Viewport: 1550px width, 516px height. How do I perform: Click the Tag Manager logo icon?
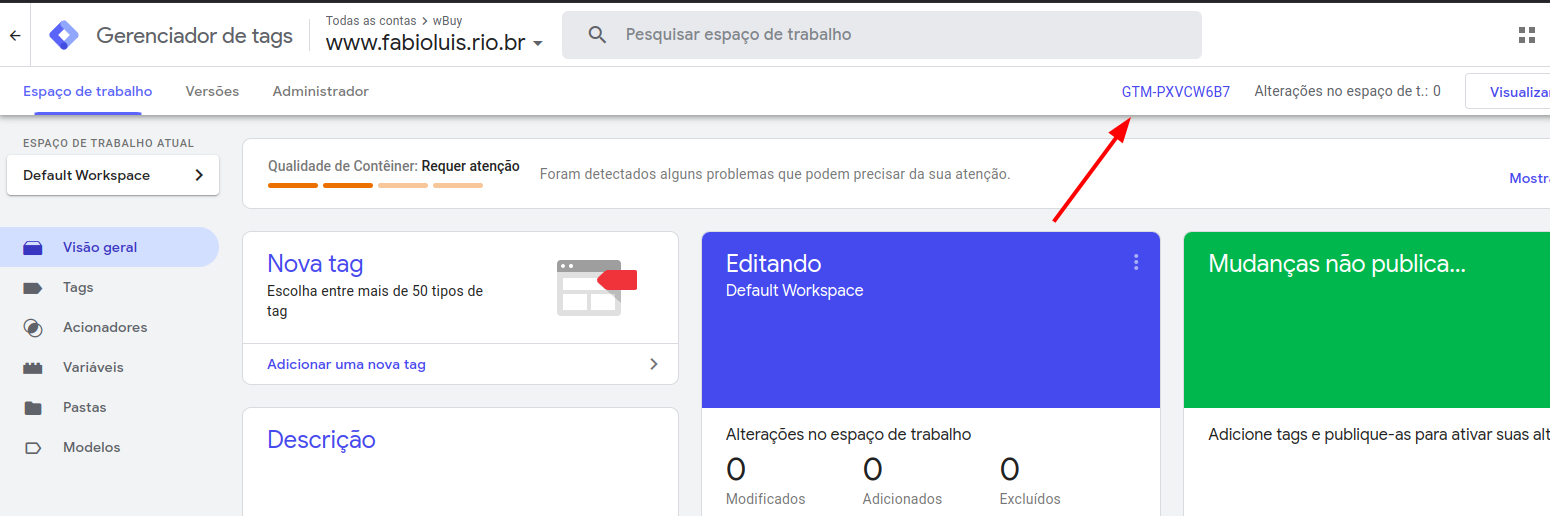tap(64, 36)
